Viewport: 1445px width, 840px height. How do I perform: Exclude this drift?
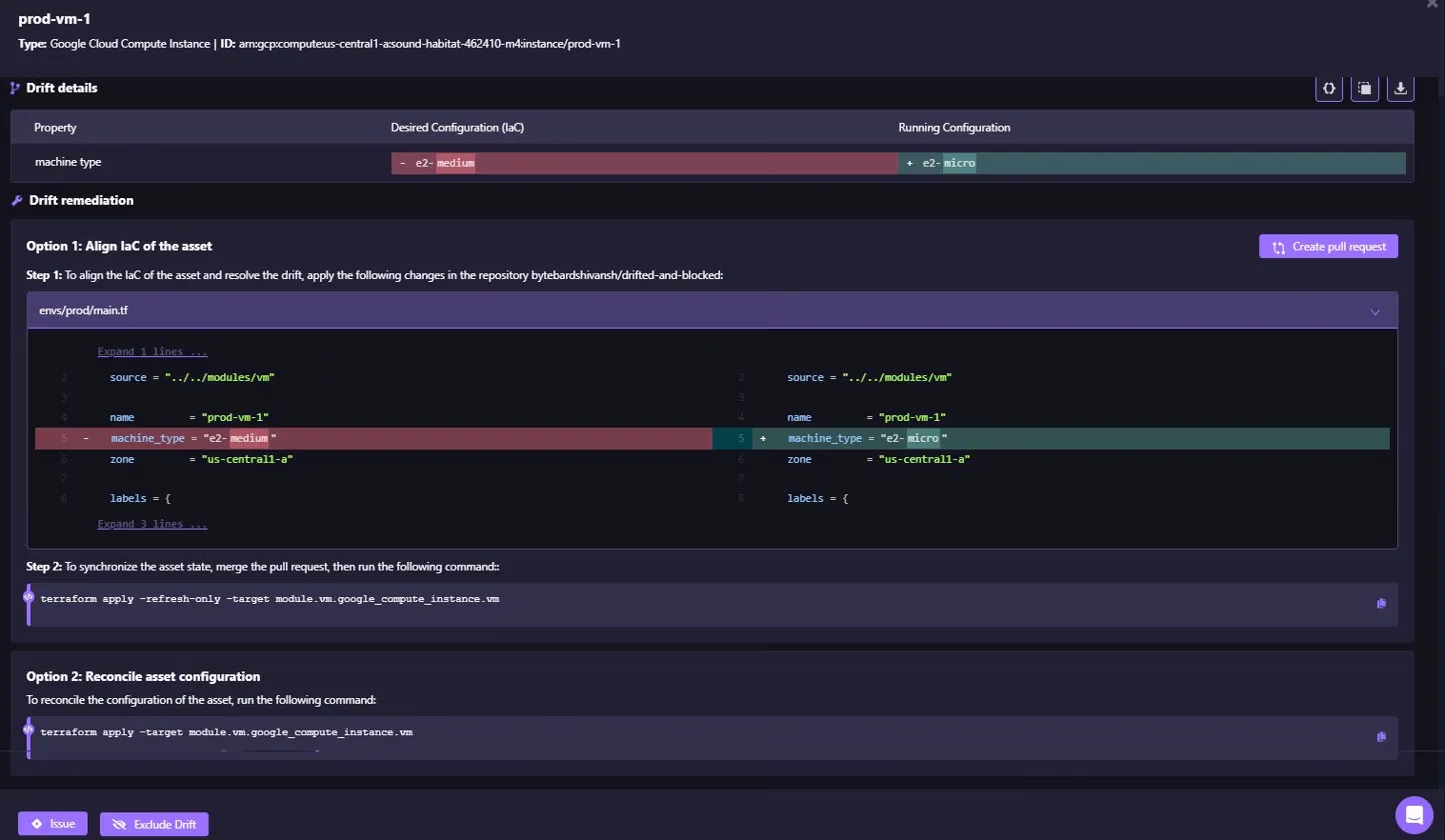click(x=154, y=824)
